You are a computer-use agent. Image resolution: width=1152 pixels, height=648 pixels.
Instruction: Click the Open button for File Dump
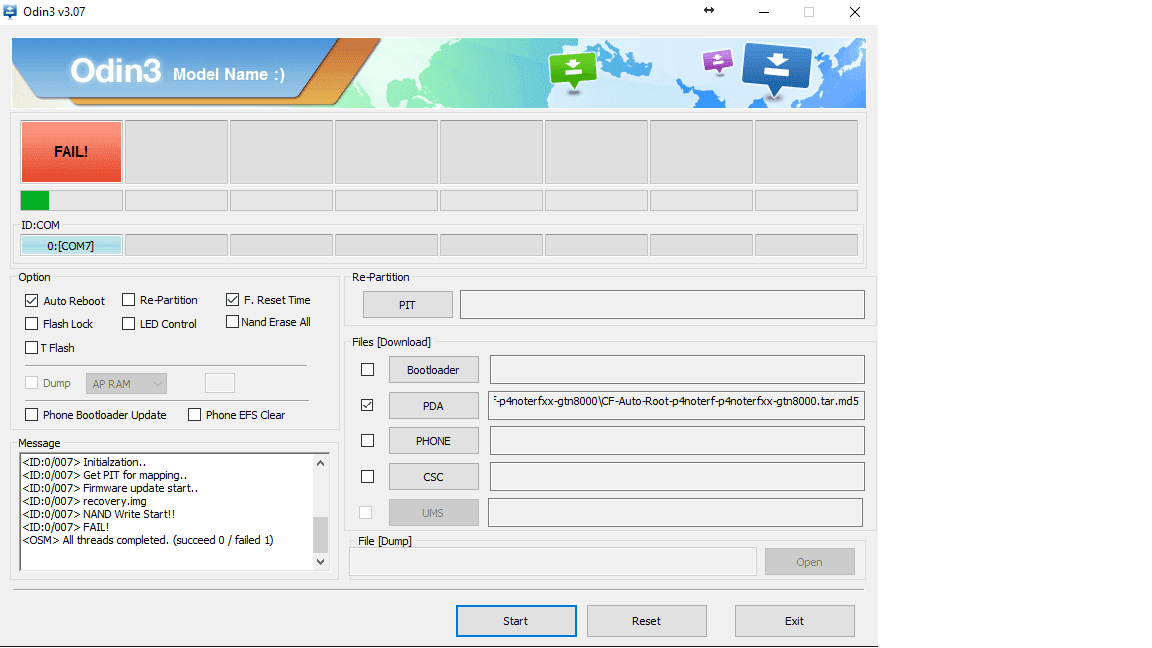[x=810, y=562]
